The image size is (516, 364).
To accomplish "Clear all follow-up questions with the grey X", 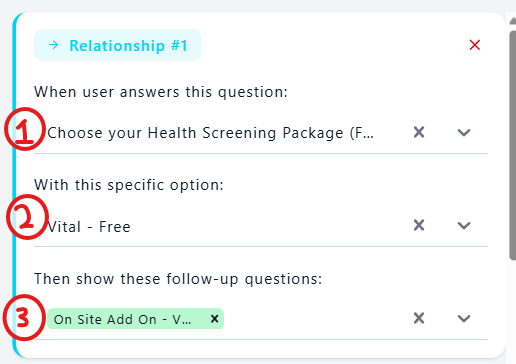I will pyautogui.click(x=419, y=318).
